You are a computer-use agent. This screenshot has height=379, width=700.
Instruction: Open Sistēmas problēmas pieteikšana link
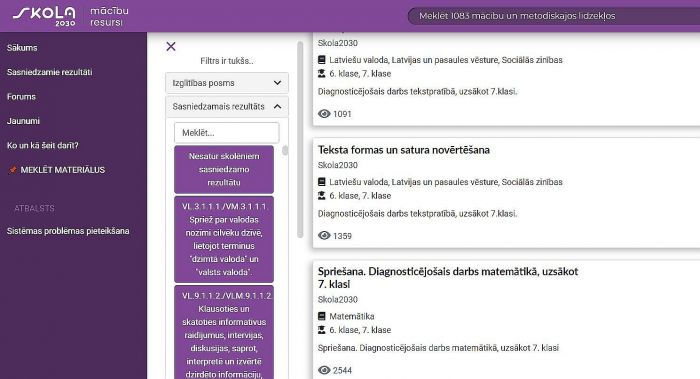pos(68,231)
